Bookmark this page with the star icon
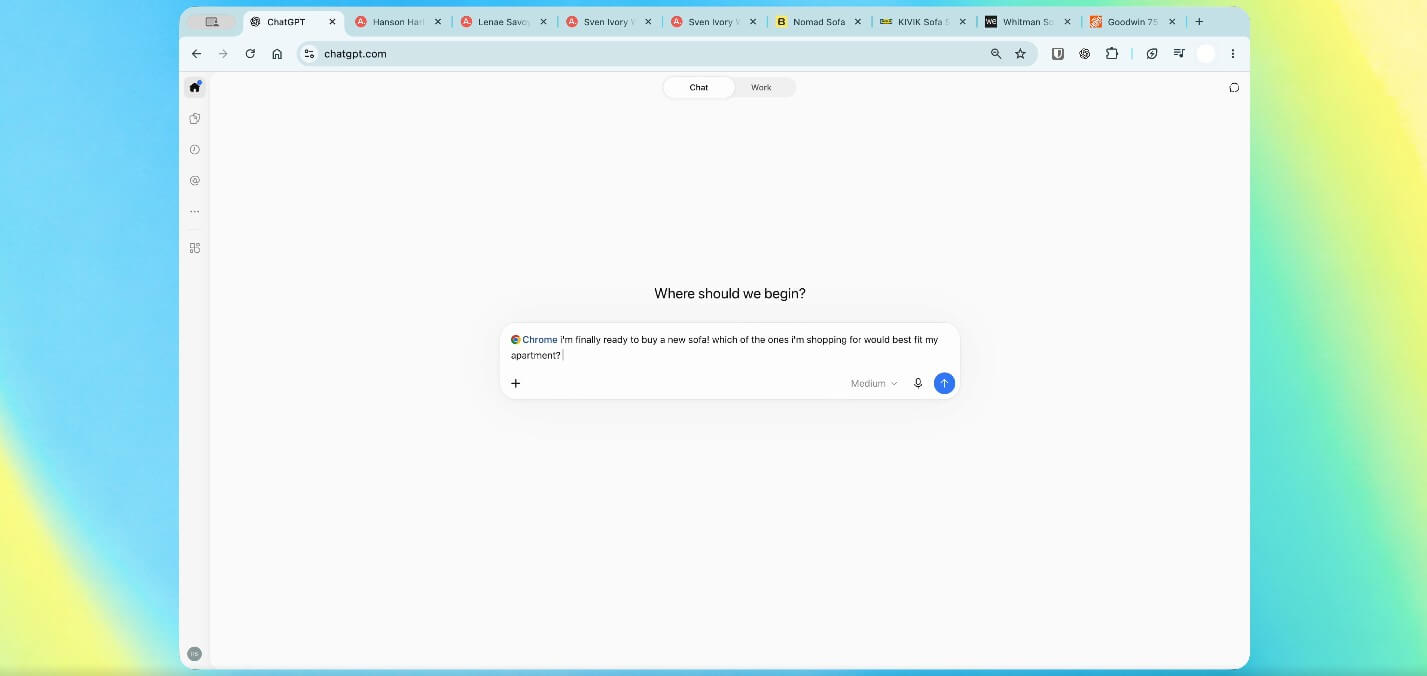Image resolution: width=1427 pixels, height=676 pixels. pos(1020,54)
